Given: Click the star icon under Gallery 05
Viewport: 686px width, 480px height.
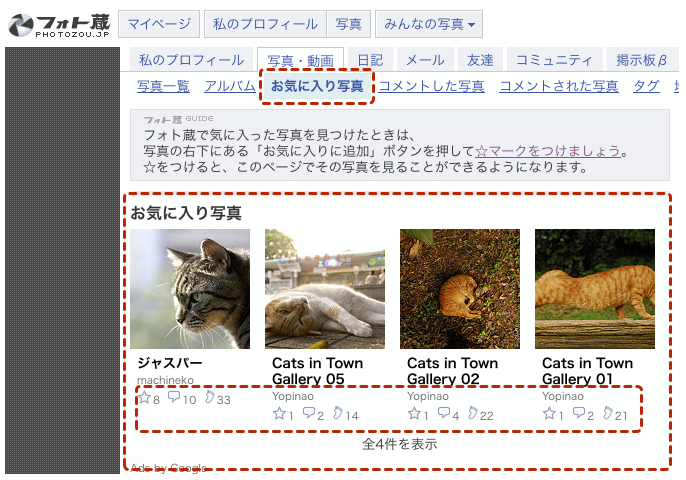Looking at the screenshot, I should pyautogui.click(x=279, y=413).
